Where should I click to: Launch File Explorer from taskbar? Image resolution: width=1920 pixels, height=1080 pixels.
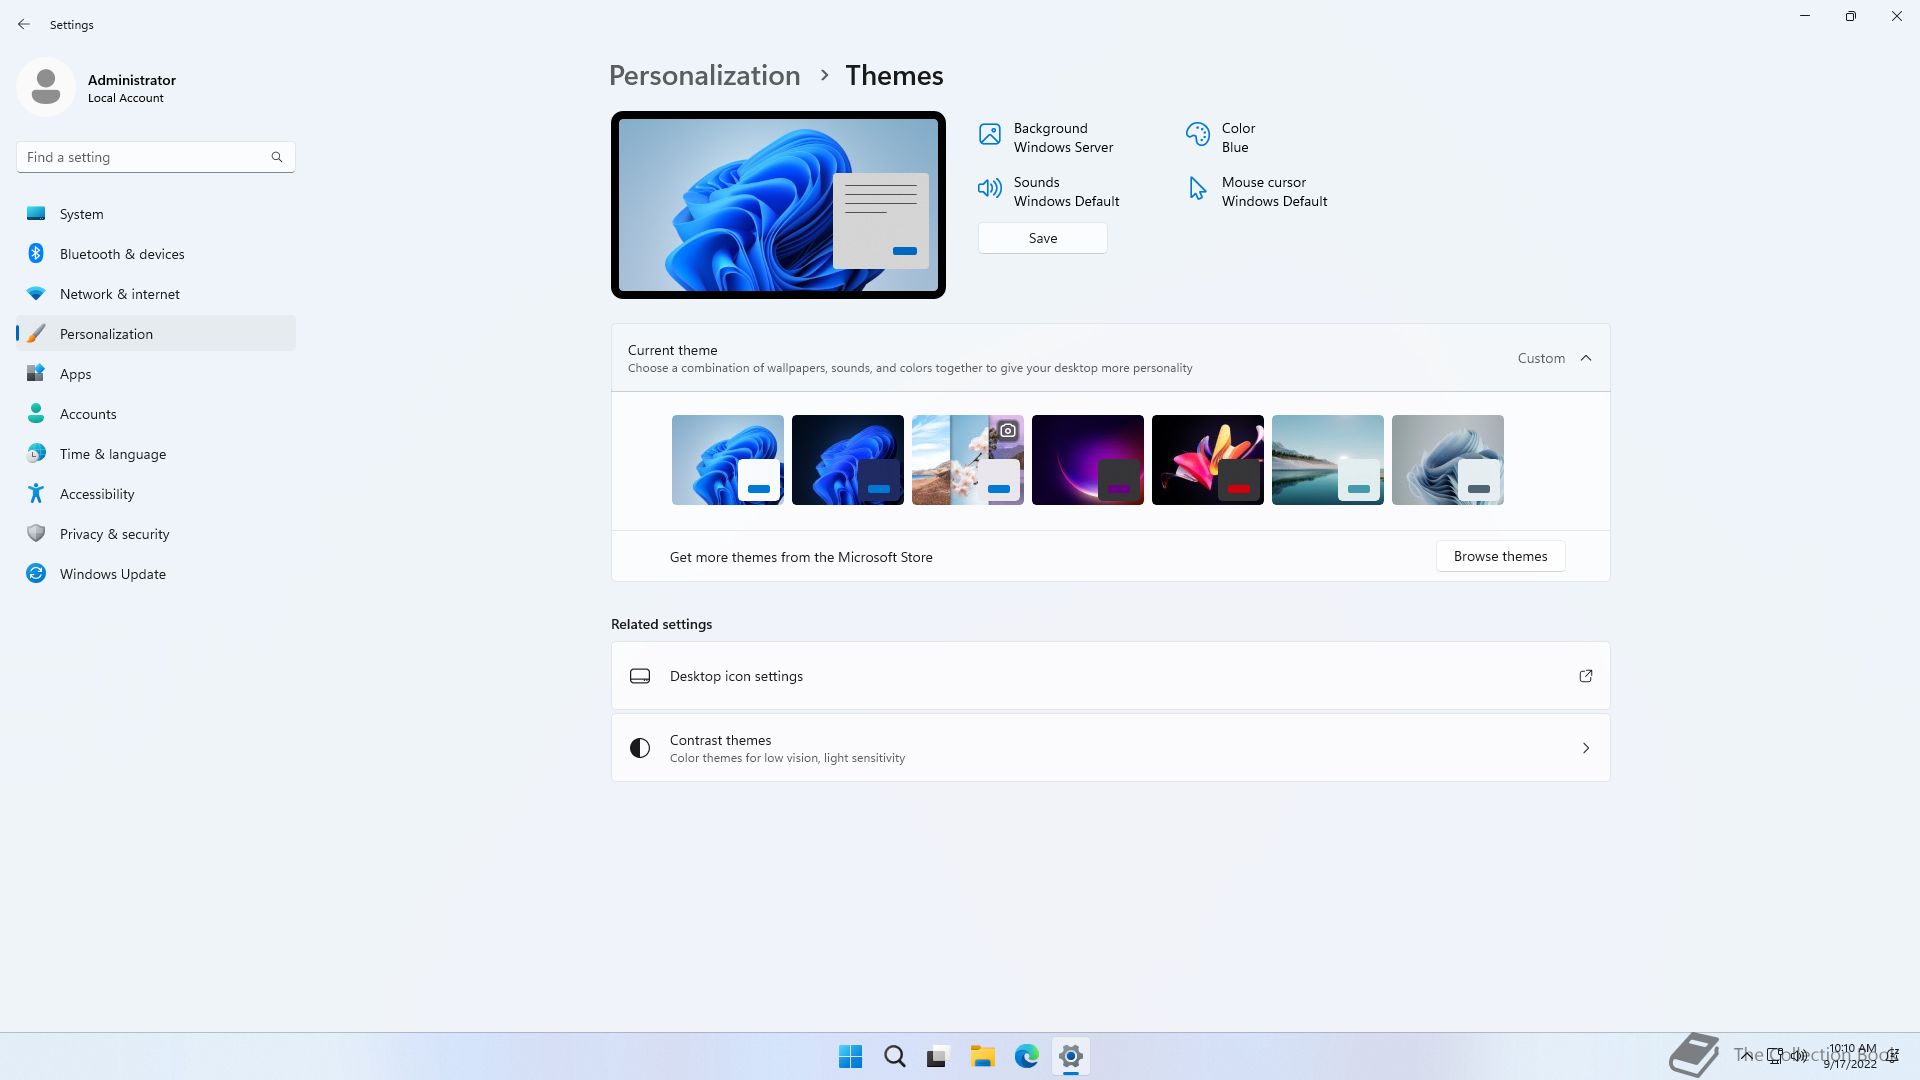(982, 1056)
